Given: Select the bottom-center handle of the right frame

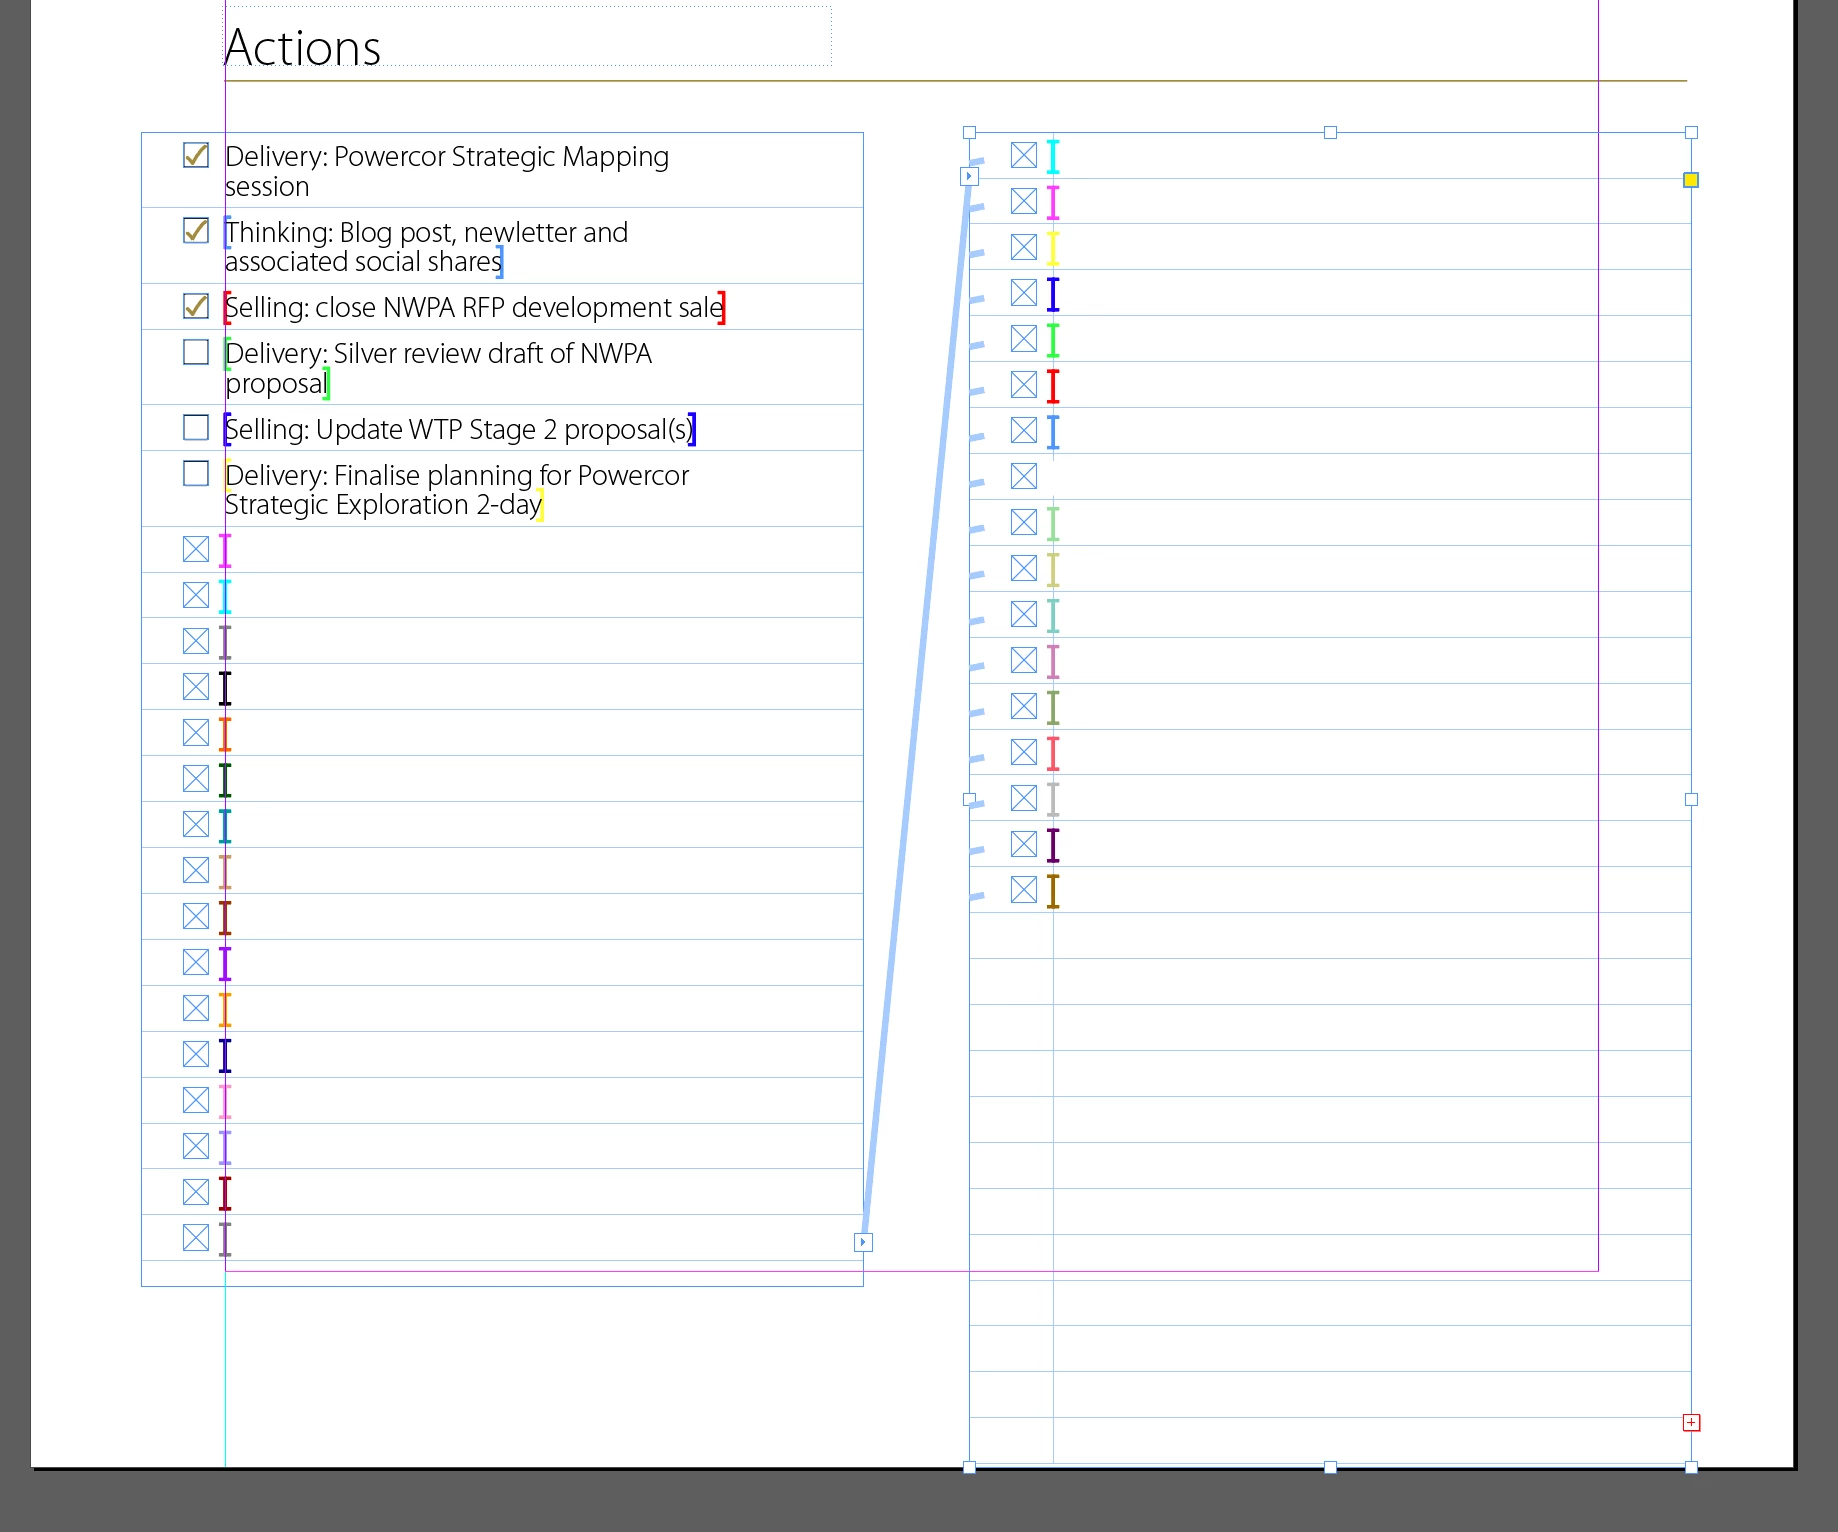Looking at the screenshot, I should (x=1330, y=1467).
